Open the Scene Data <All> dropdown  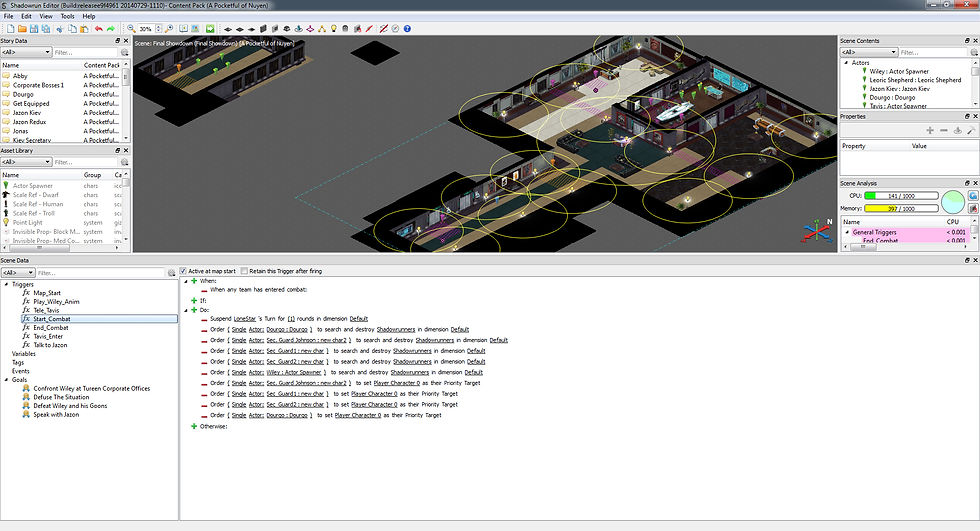click(18, 273)
